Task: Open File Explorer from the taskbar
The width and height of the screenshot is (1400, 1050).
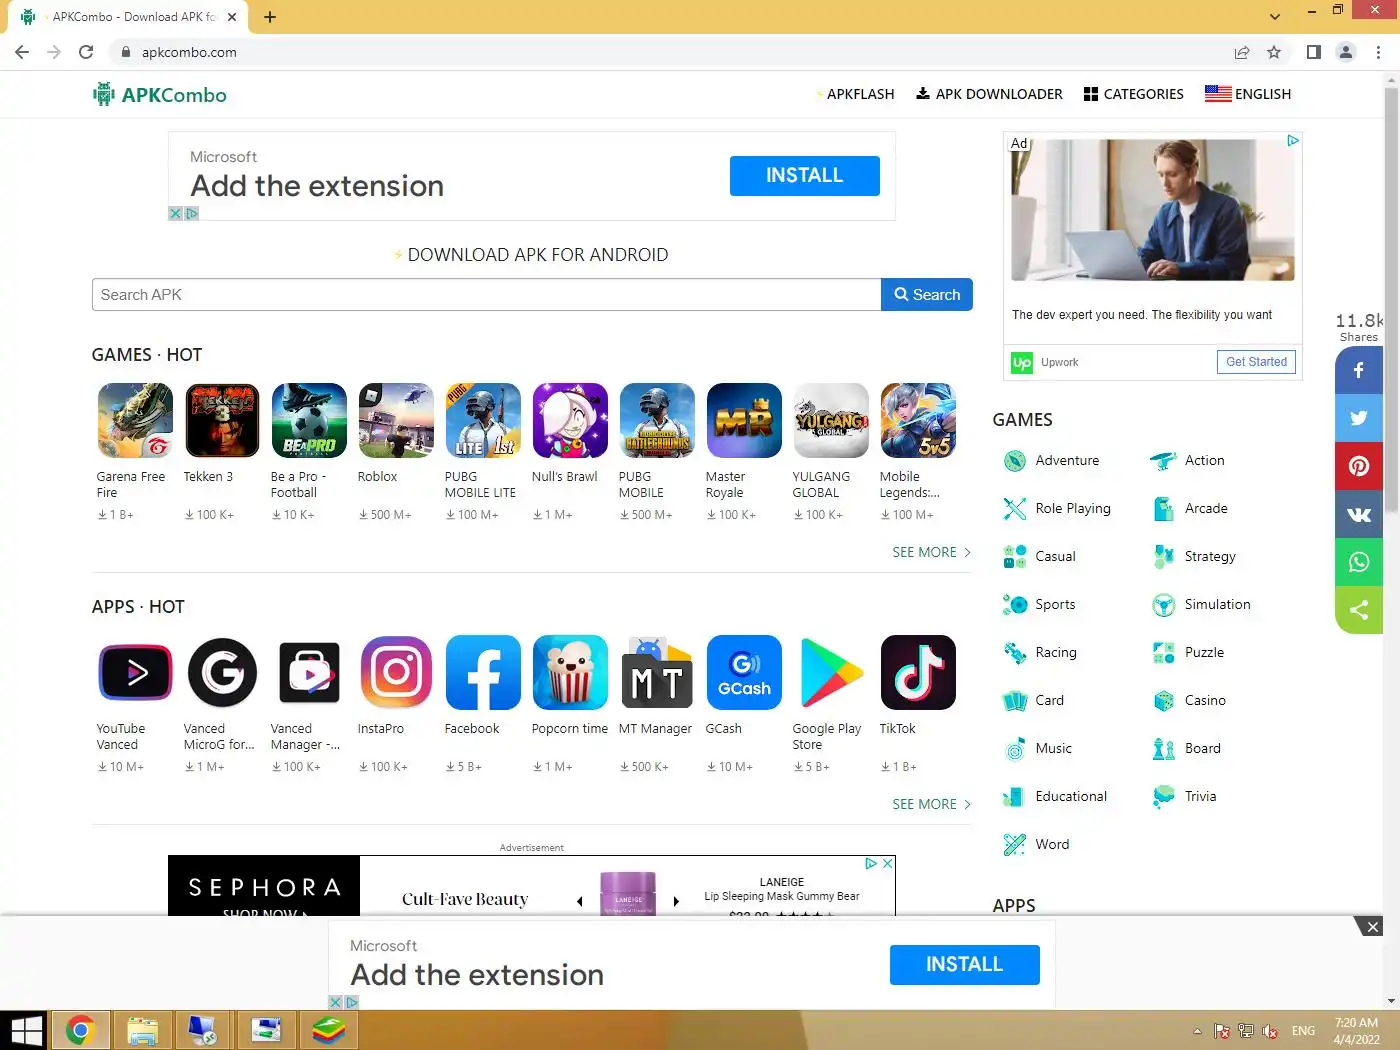Action: 142,1030
